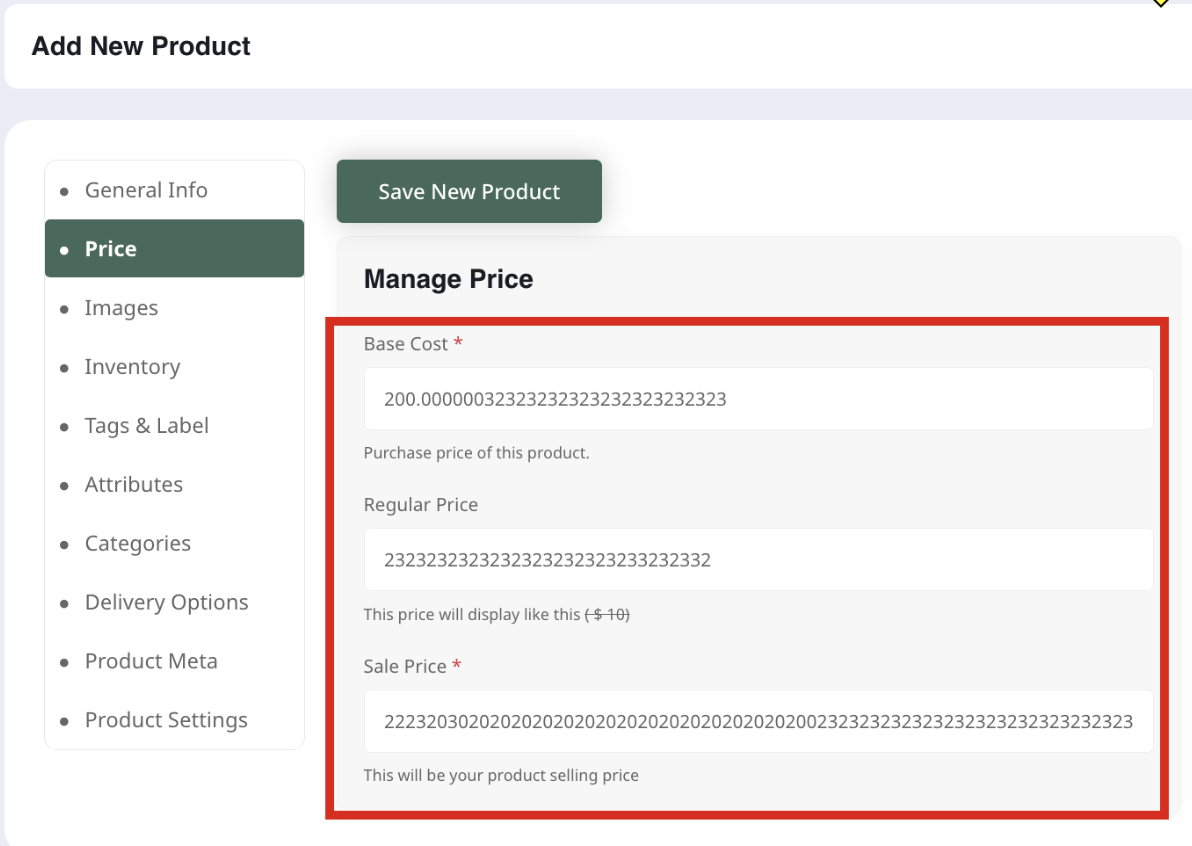
Task: Click the strikethrough $ 10 price example
Action: [x=607, y=614]
